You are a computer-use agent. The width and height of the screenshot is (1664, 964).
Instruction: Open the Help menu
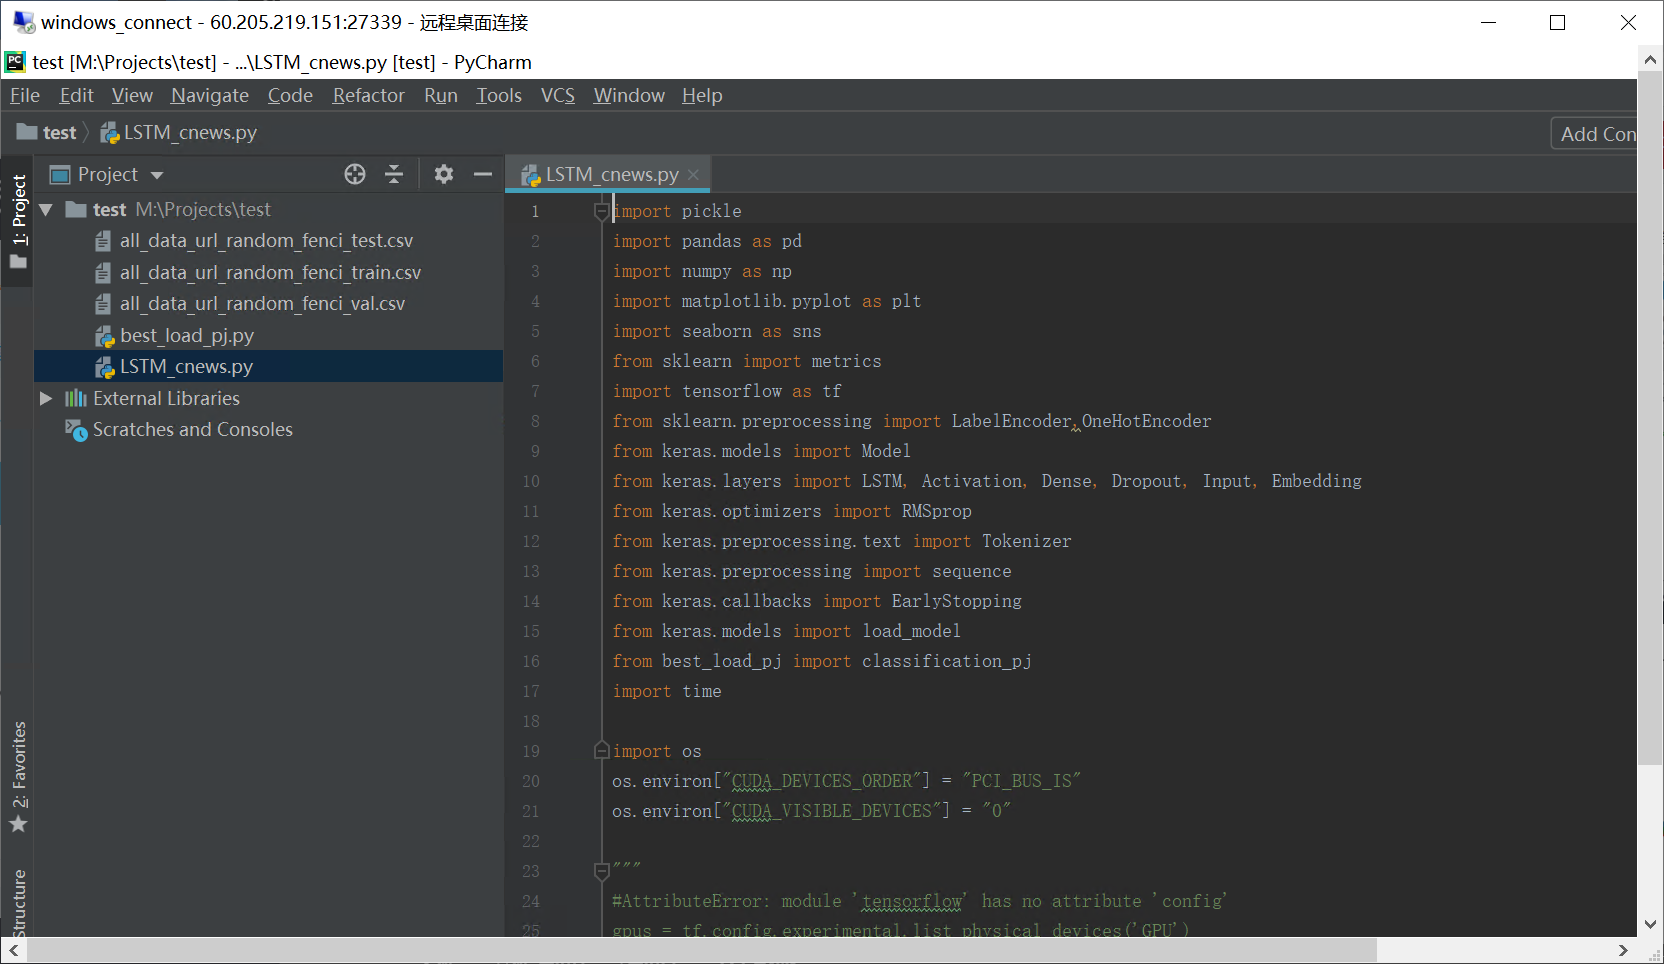[x=702, y=95]
